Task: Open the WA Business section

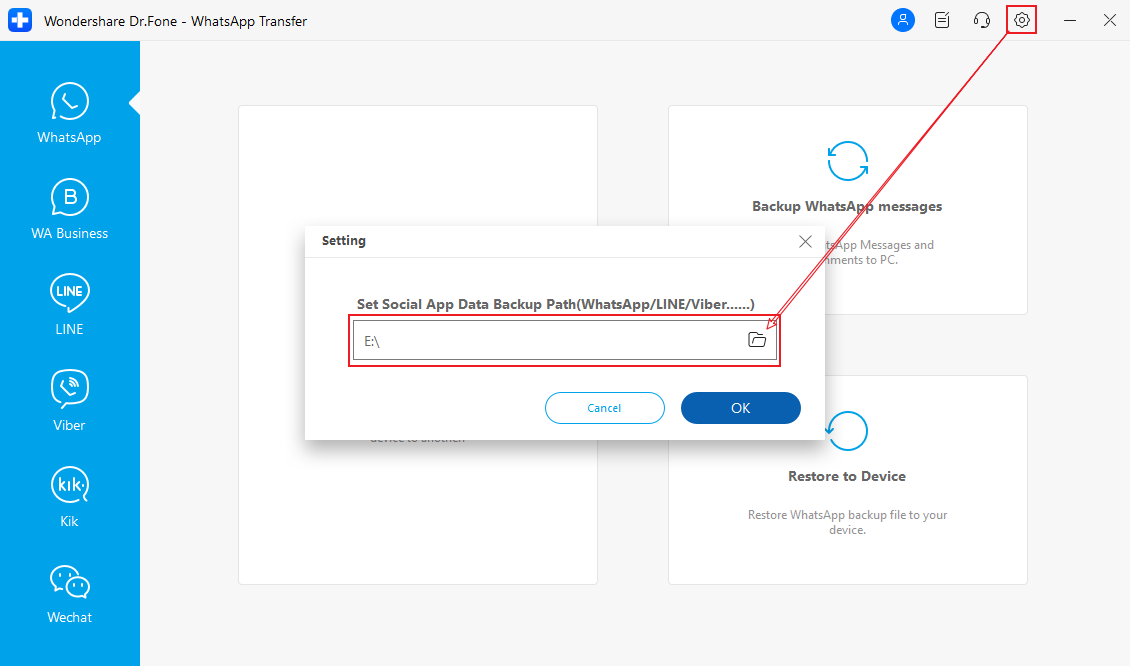Action: 69,198
